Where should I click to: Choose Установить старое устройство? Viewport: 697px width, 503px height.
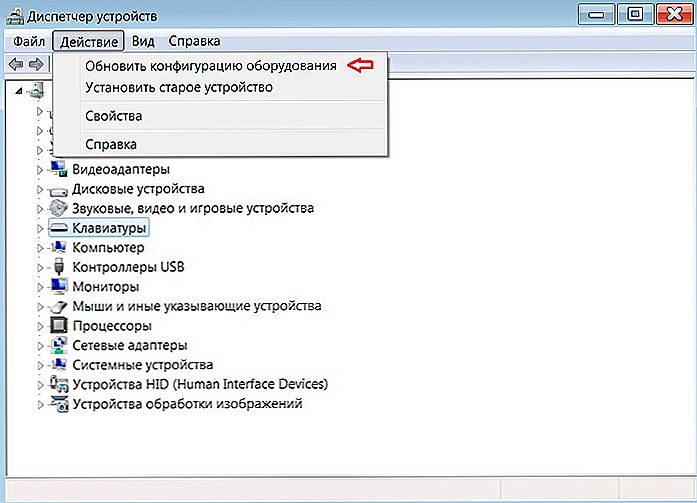[x=220, y=87]
